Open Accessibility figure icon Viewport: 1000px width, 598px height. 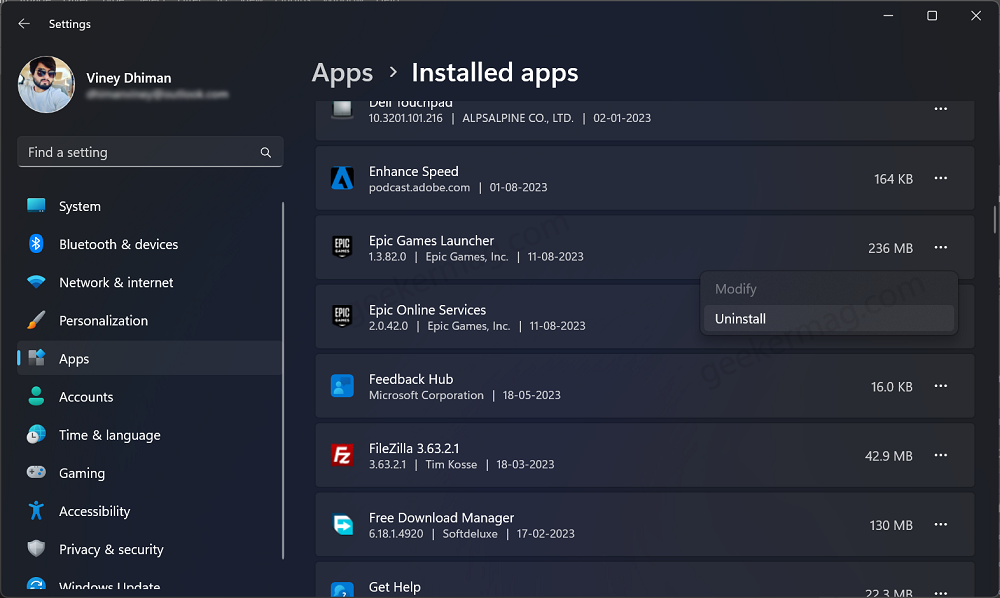(x=36, y=511)
